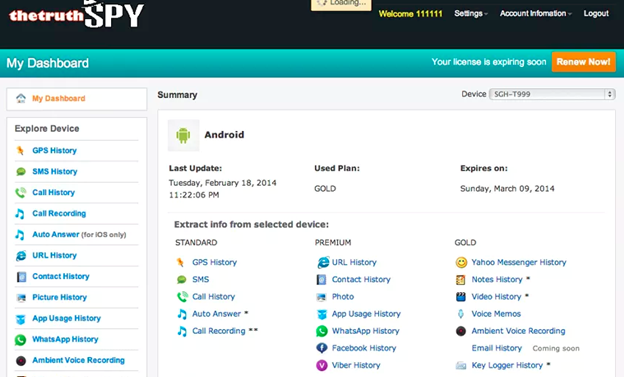Image resolution: width=624 pixels, height=377 pixels.
Task: Click the GPS pin icon under STANDARD
Action: [180, 262]
